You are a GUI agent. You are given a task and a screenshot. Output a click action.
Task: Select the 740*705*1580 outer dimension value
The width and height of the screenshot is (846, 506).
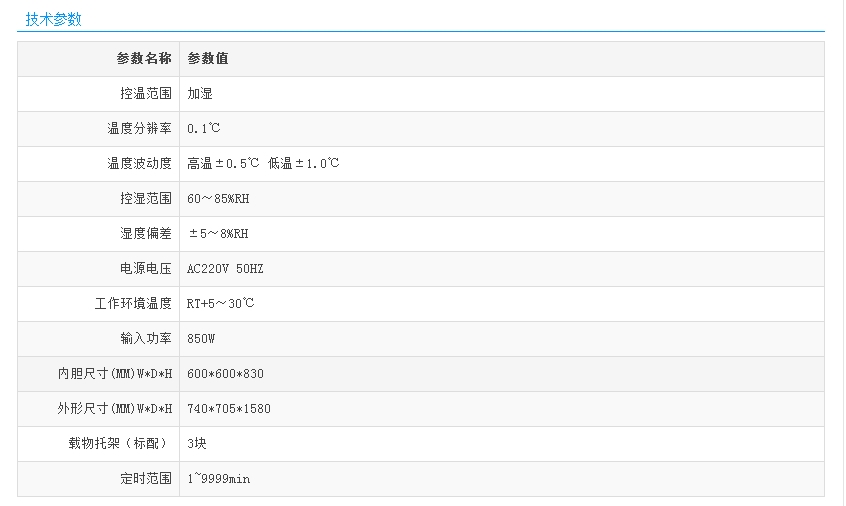(229, 409)
